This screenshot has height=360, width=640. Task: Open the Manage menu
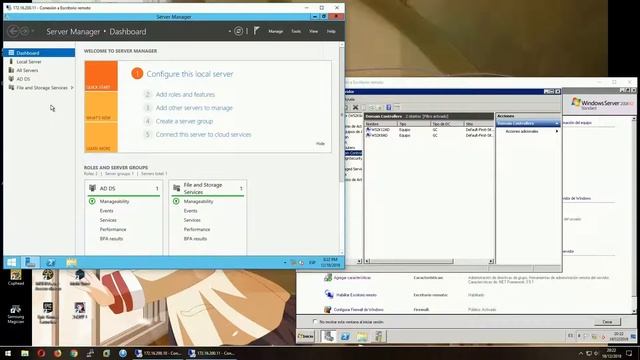point(276,31)
